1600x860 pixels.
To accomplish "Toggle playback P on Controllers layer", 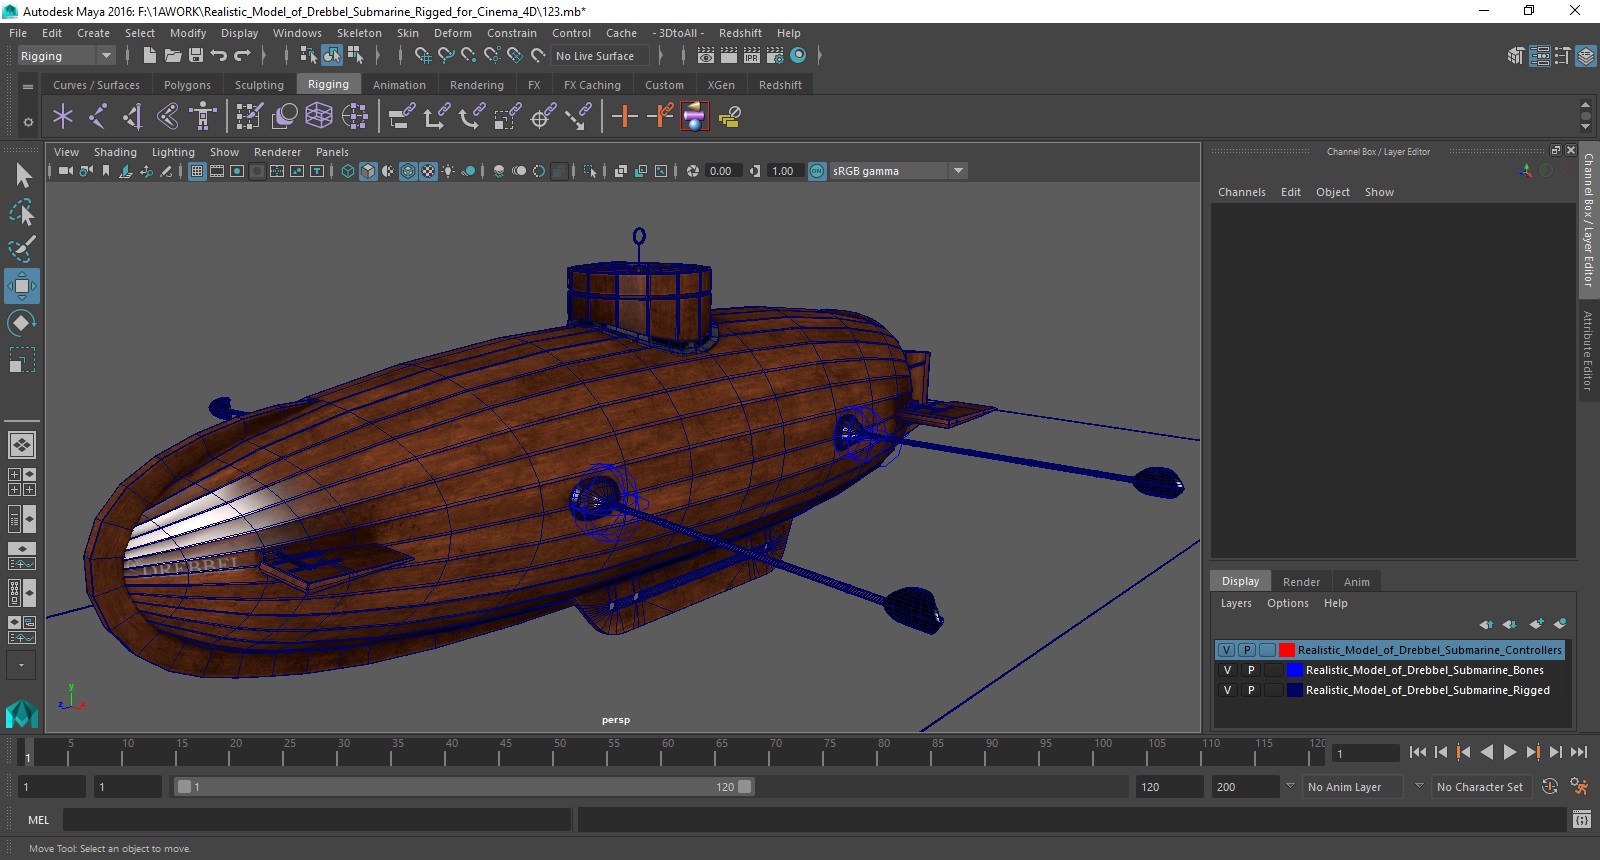I will click(x=1248, y=650).
